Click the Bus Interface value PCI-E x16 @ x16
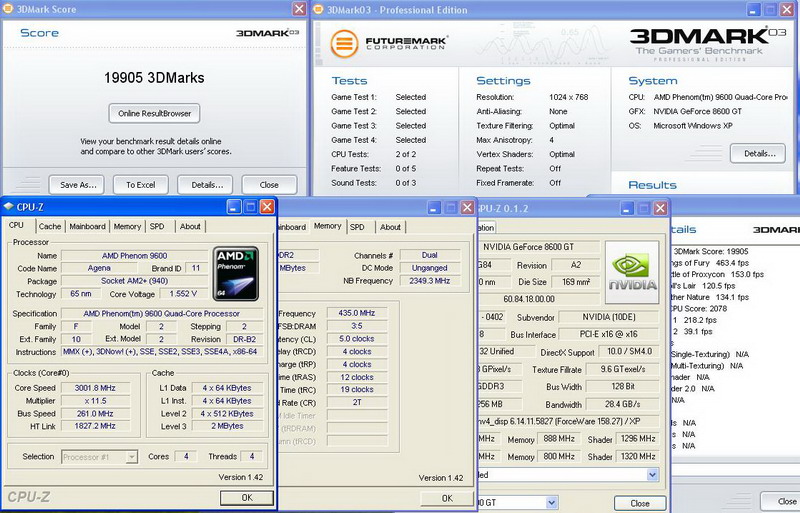Image resolution: width=800 pixels, height=513 pixels. [x=609, y=334]
